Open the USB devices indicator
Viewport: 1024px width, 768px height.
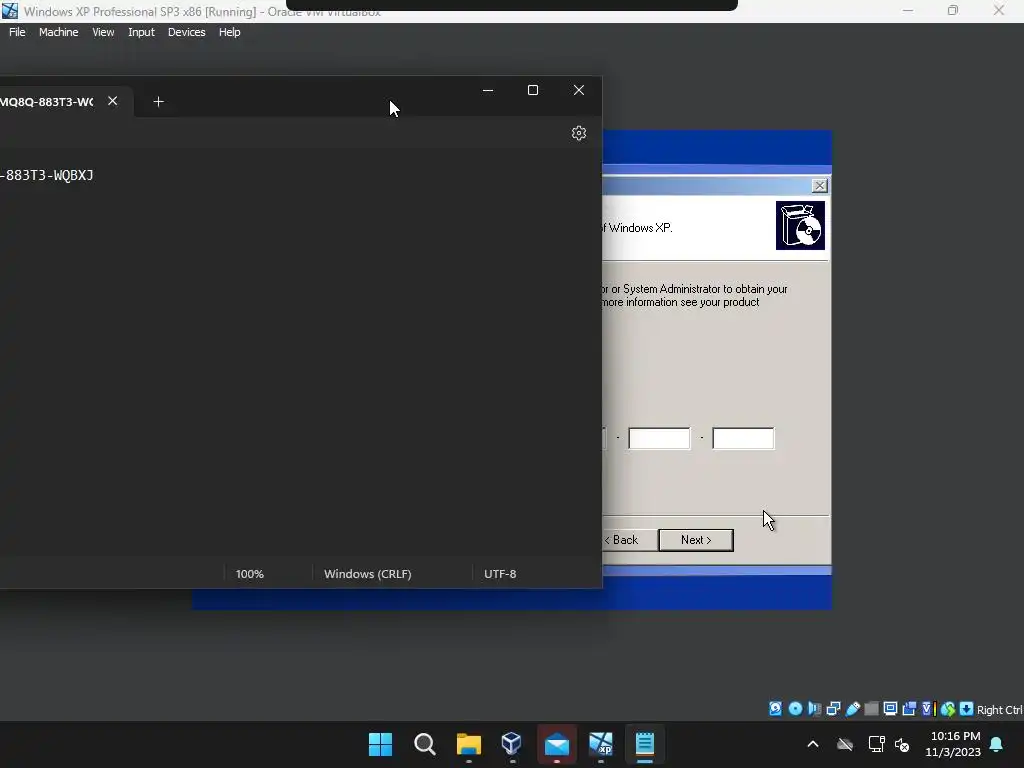coord(852,709)
